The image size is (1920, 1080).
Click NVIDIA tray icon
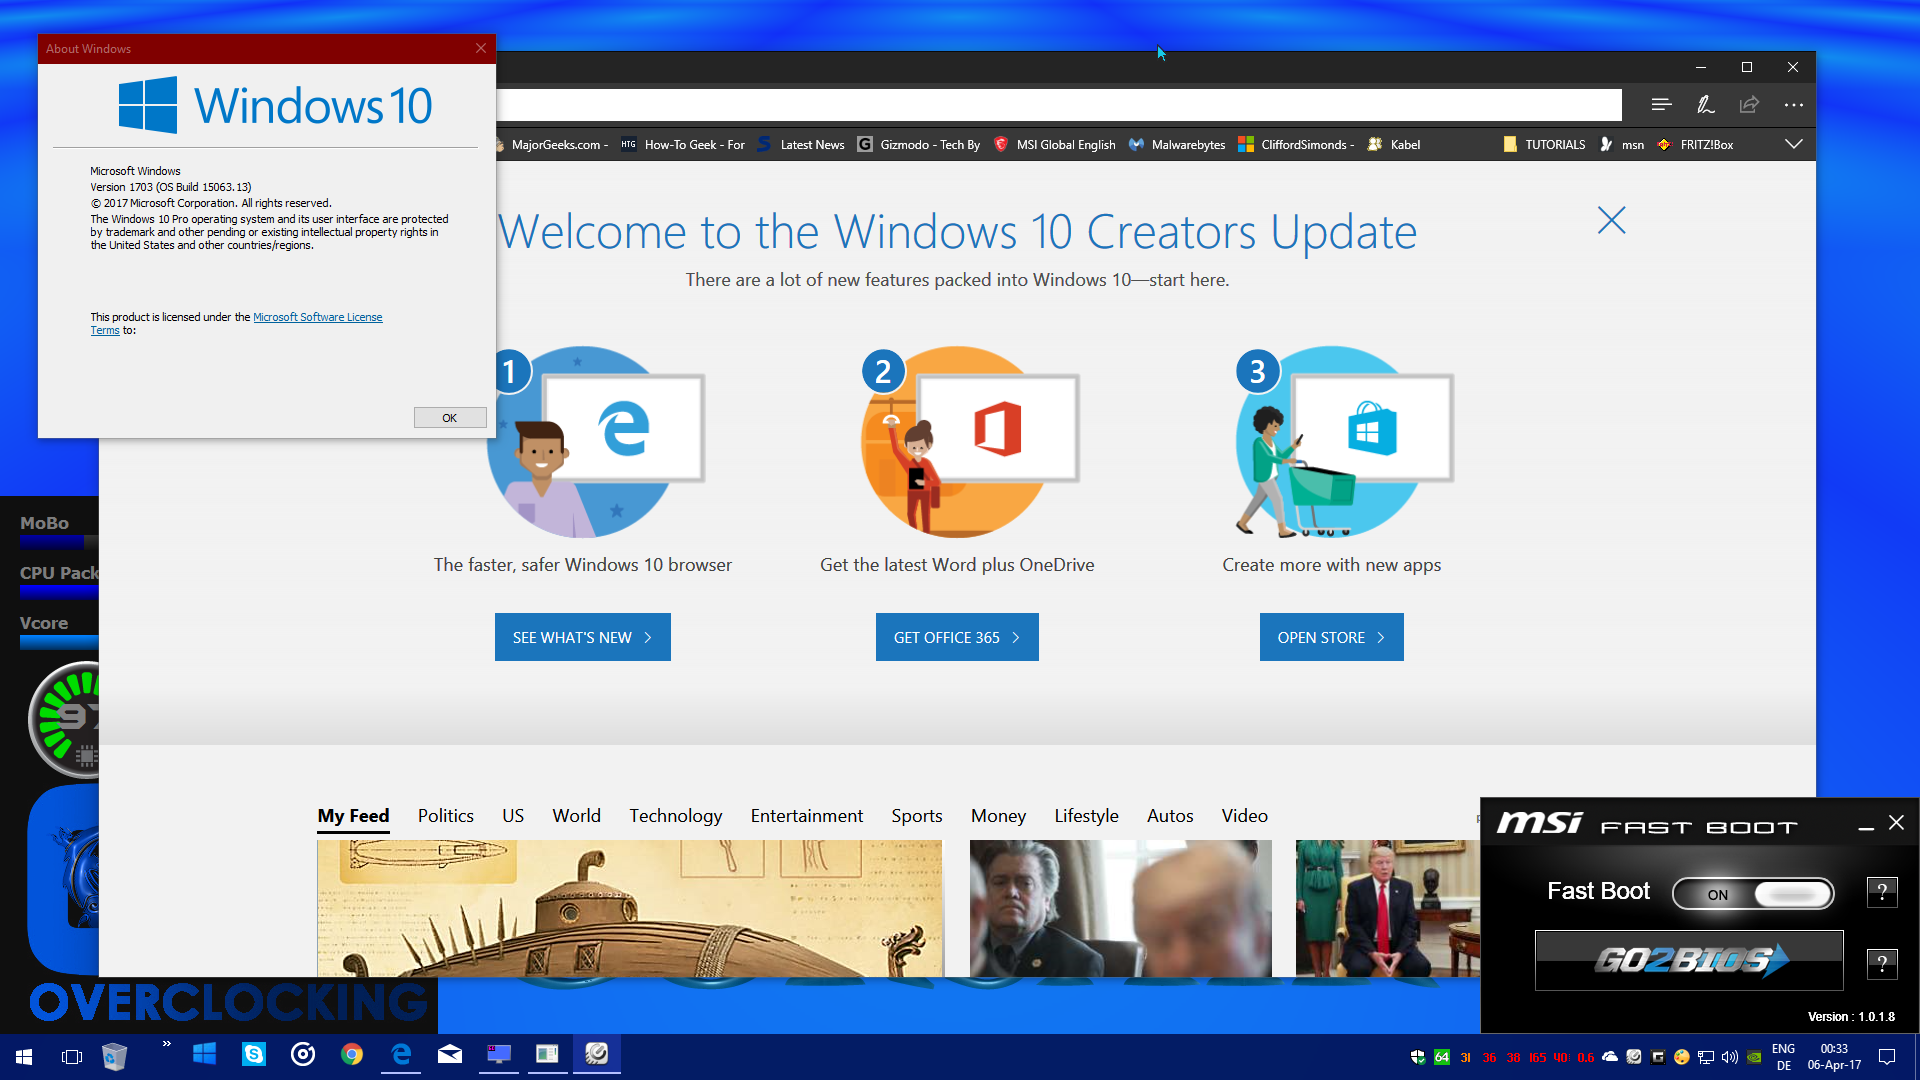(1754, 1057)
